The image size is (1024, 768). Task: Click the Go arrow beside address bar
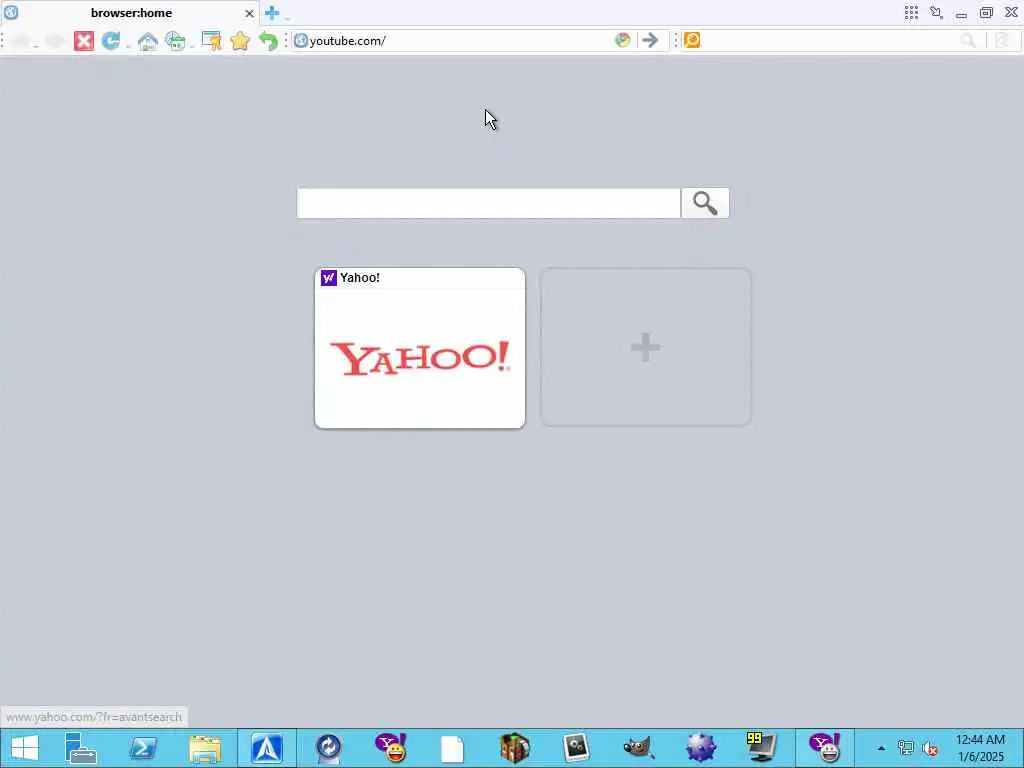(650, 40)
